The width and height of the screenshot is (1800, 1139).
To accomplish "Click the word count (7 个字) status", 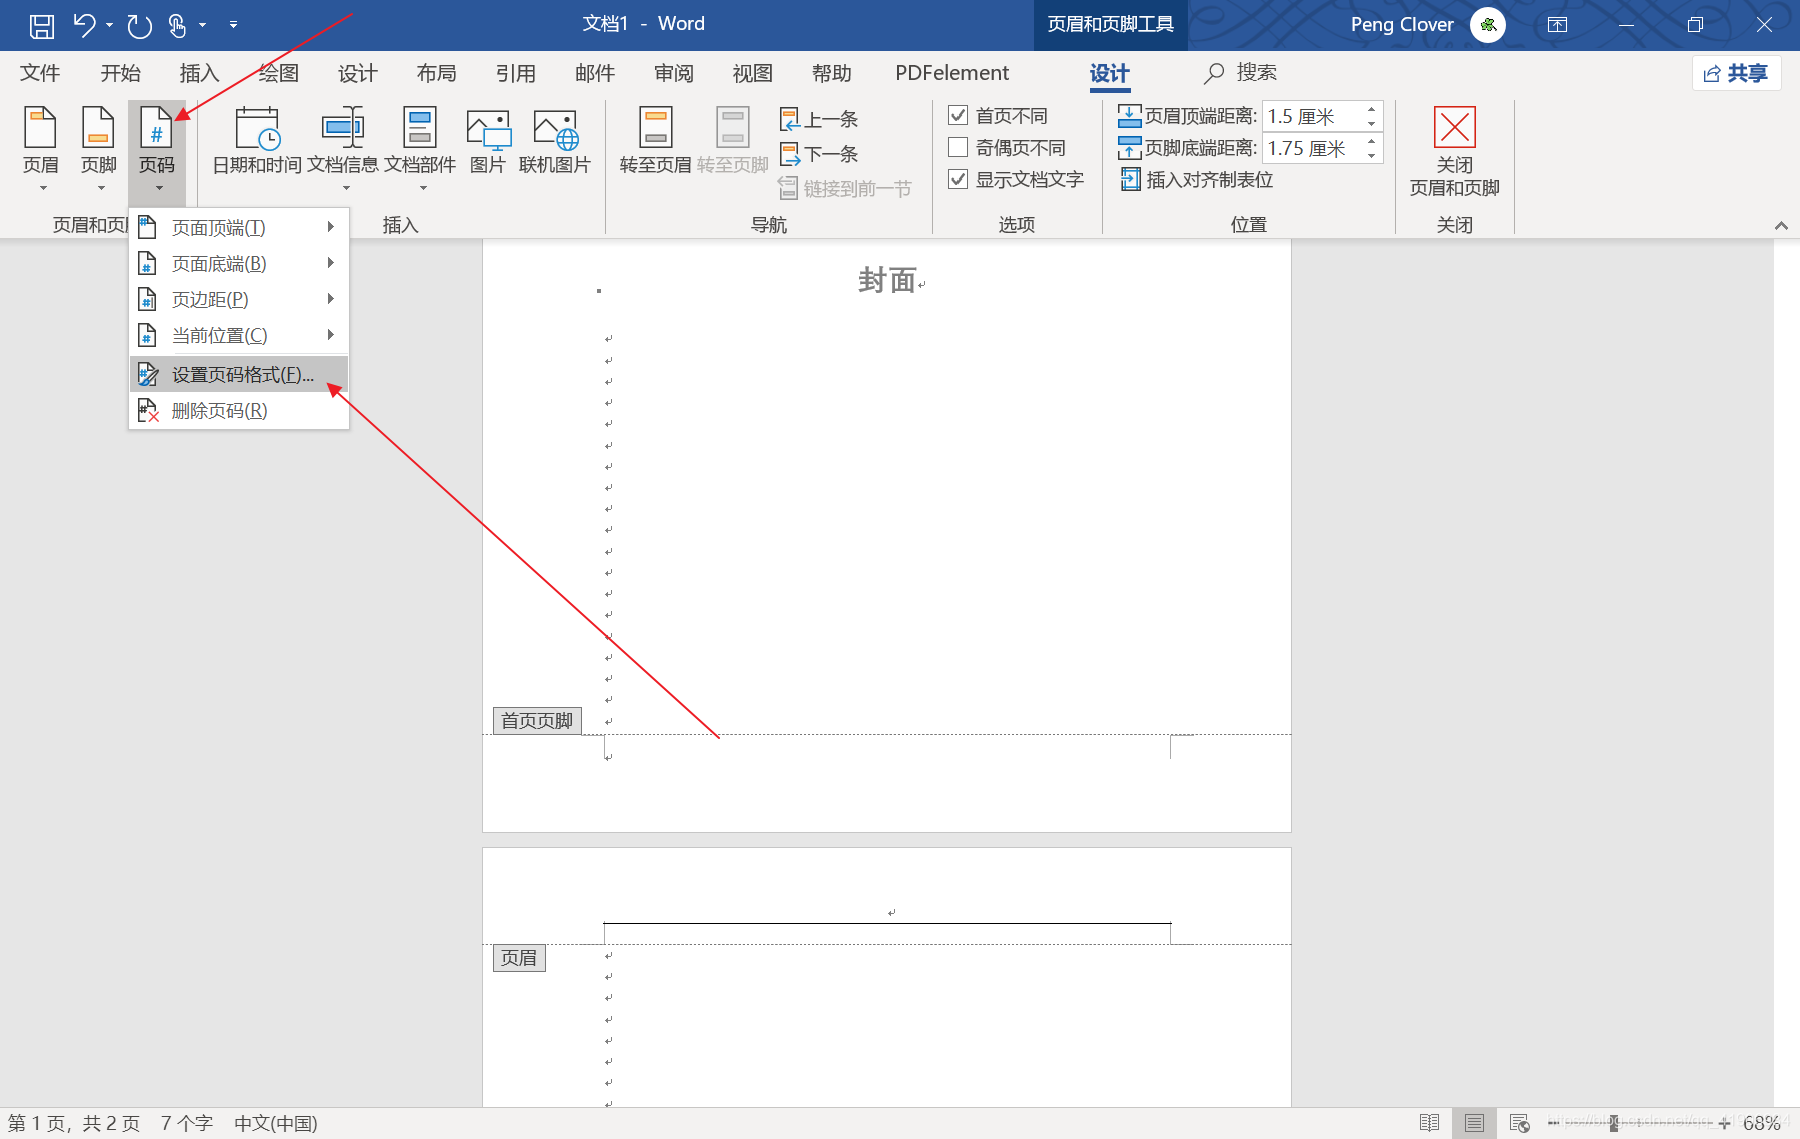I will 187,1123.
